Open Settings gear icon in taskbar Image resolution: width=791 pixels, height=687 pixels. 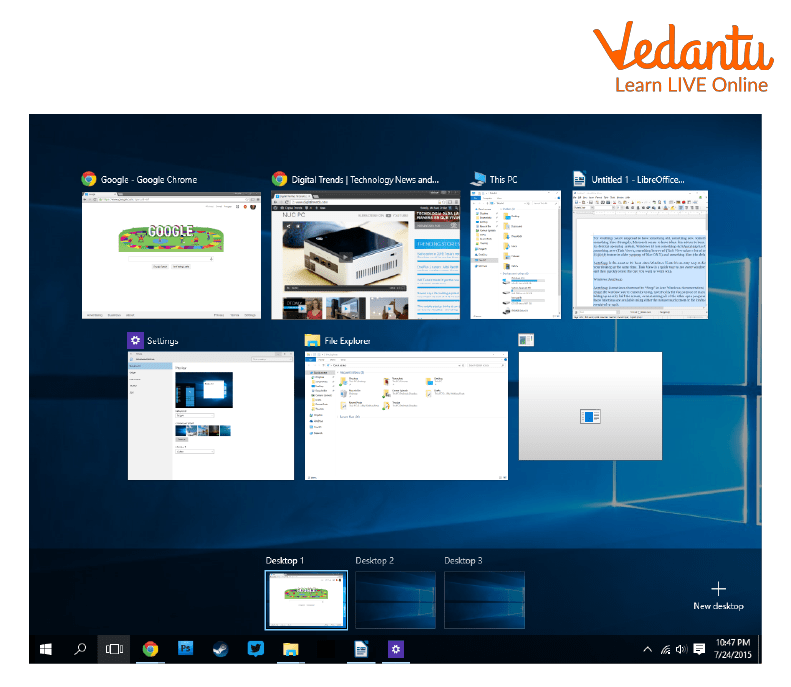[396, 649]
